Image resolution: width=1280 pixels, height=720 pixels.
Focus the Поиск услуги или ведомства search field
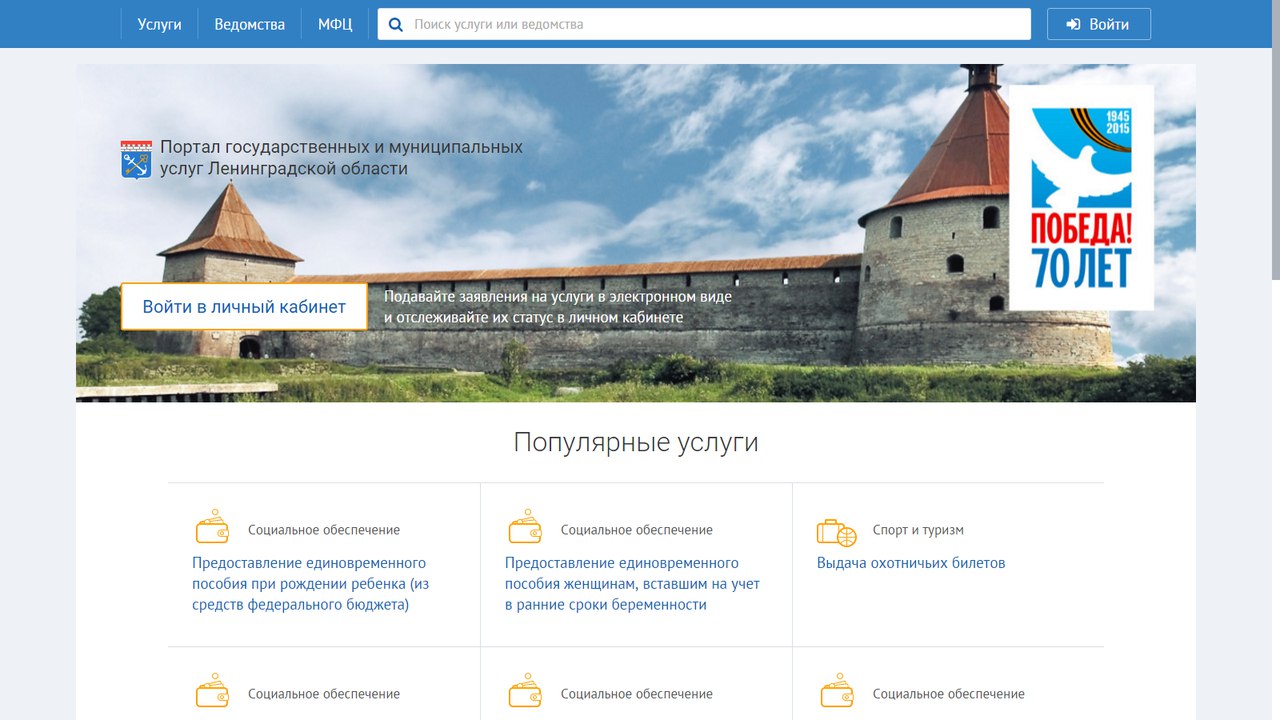[715, 24]
